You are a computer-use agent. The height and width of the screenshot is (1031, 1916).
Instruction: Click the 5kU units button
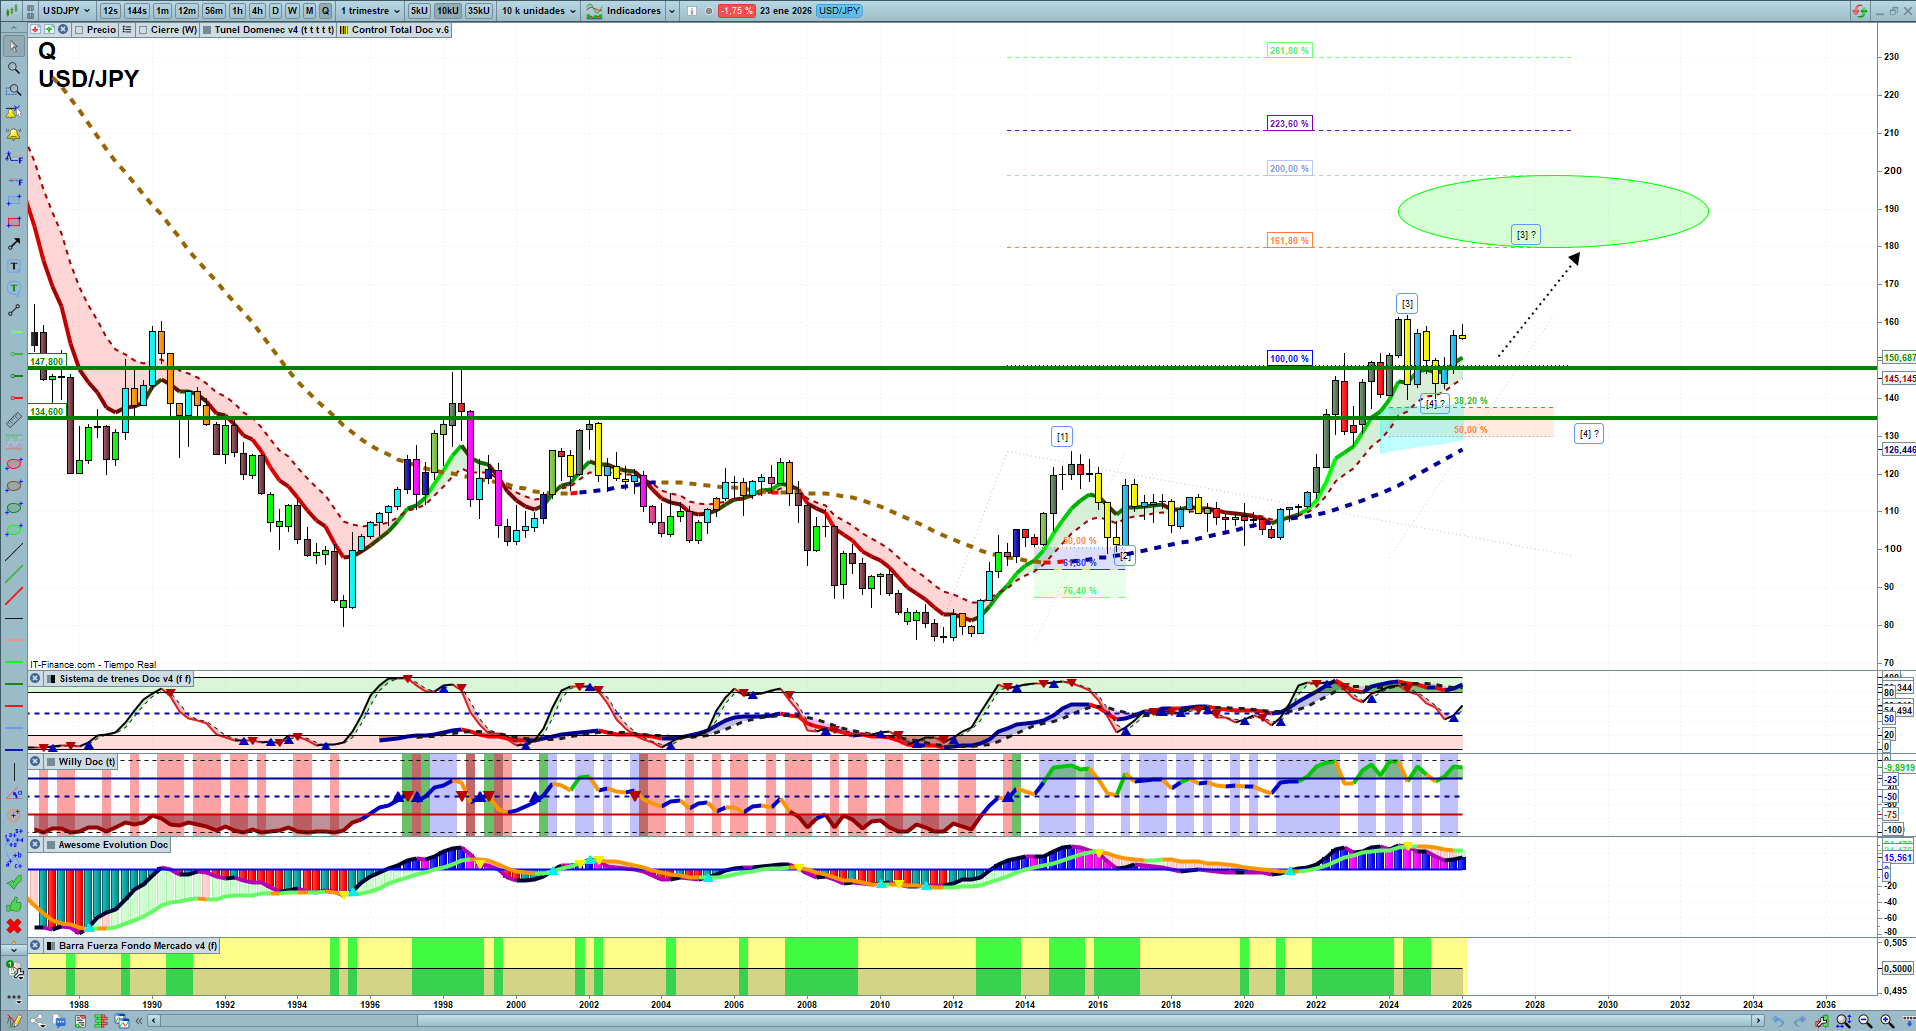tap(419, 11)
